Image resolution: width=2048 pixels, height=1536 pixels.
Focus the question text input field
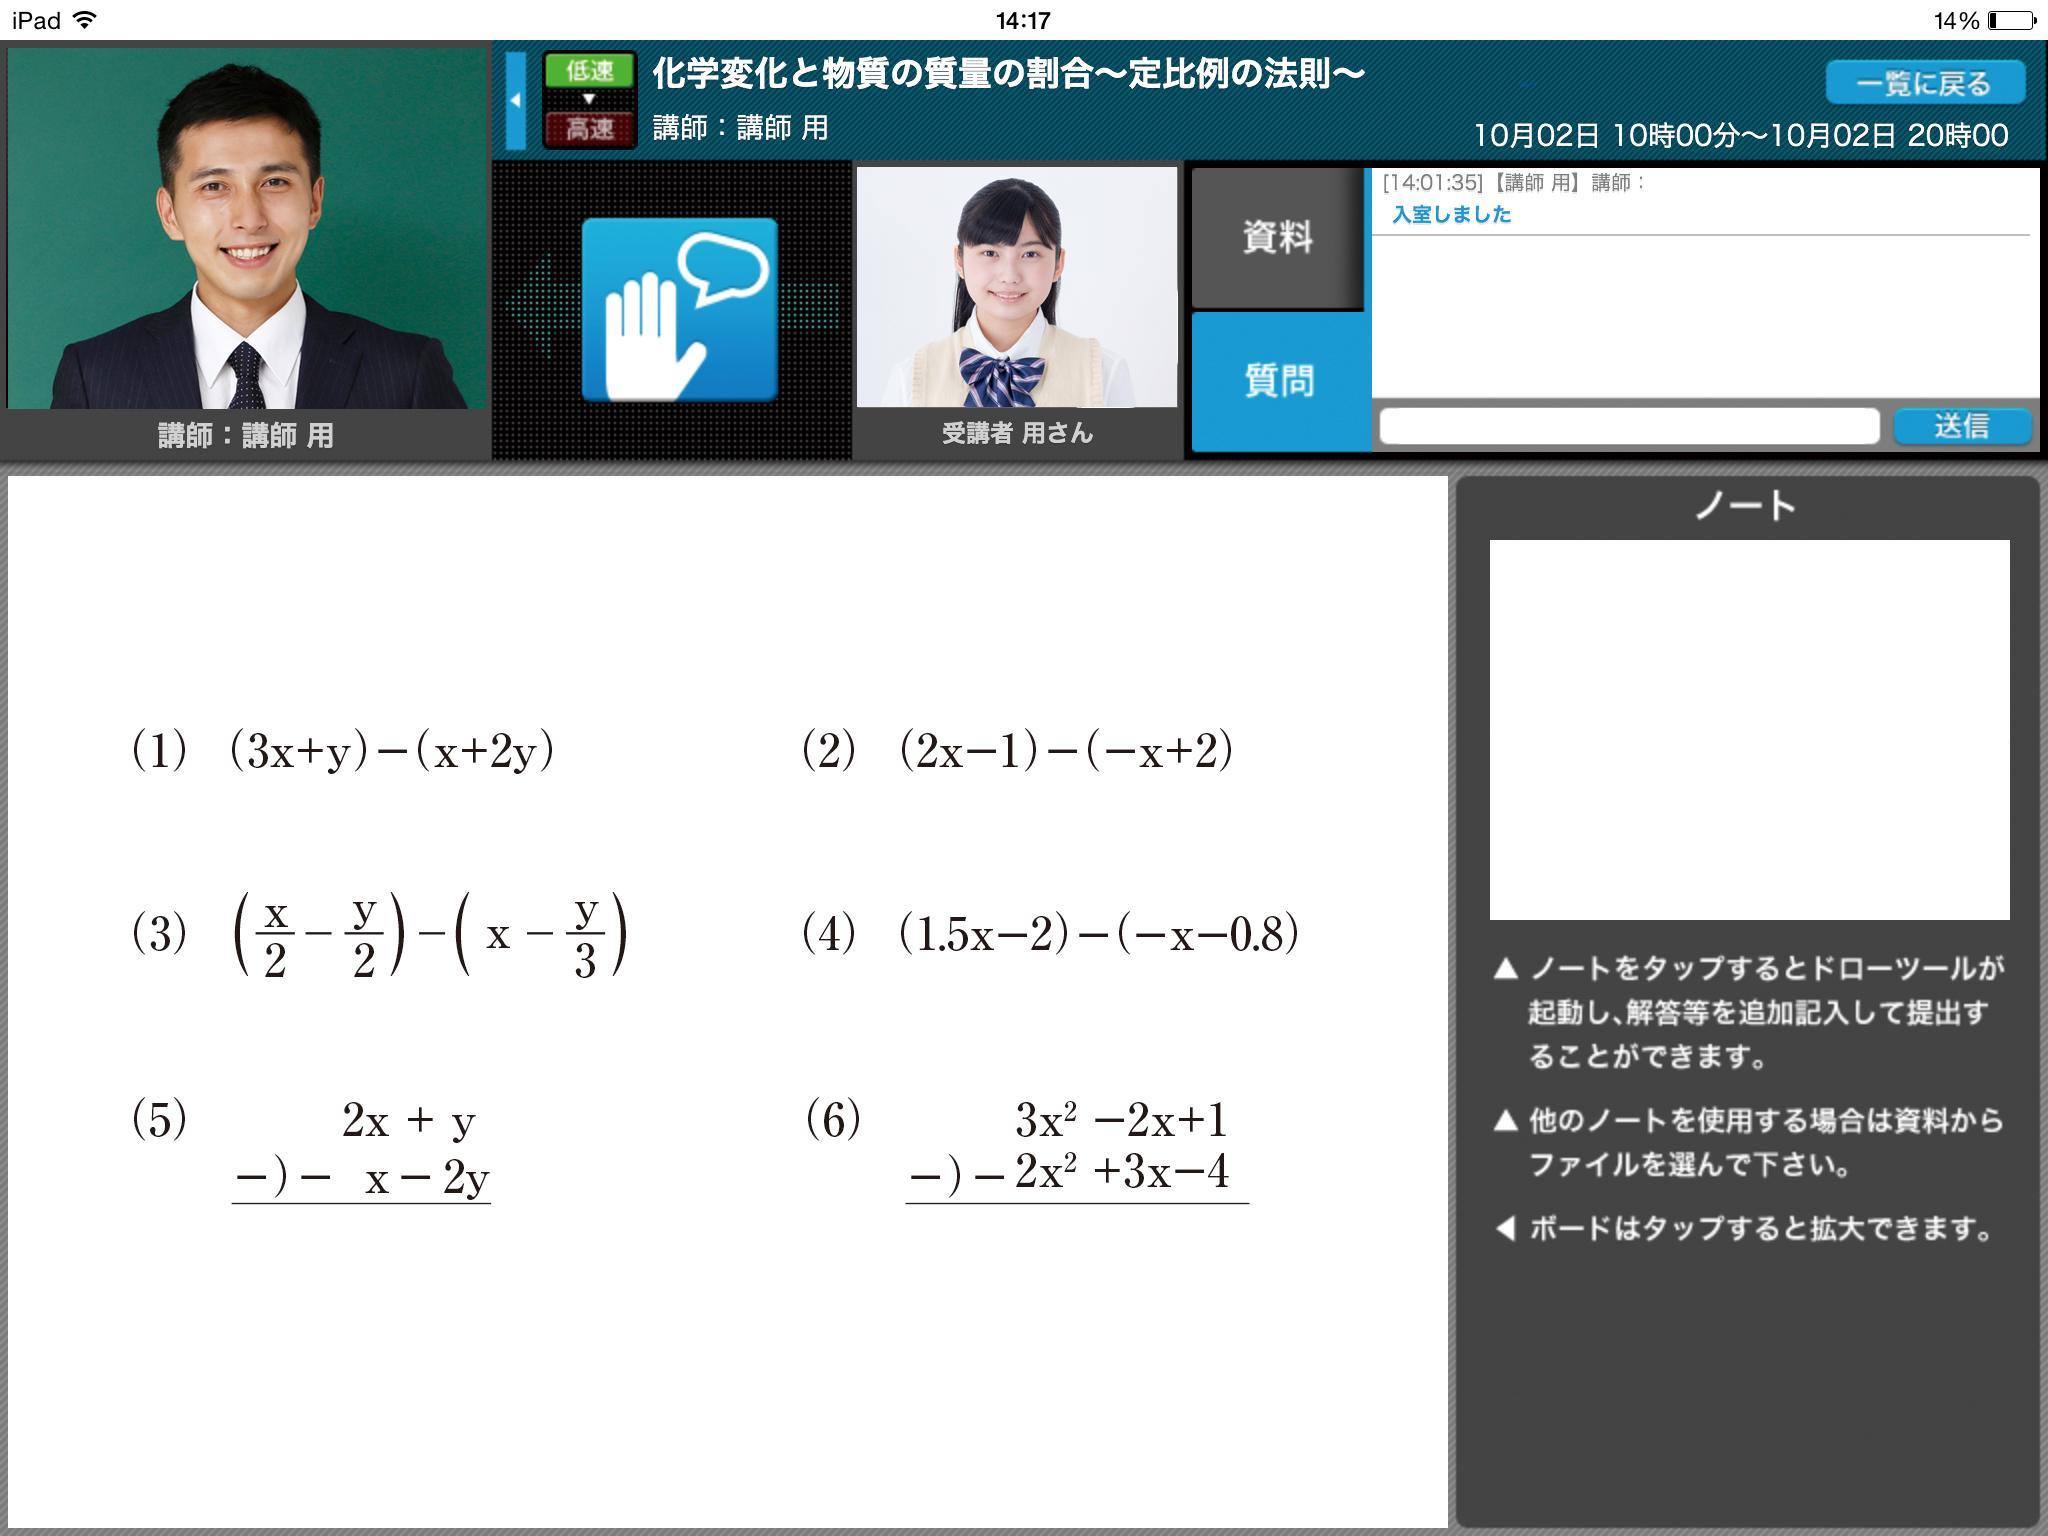tap(1628, 426)
